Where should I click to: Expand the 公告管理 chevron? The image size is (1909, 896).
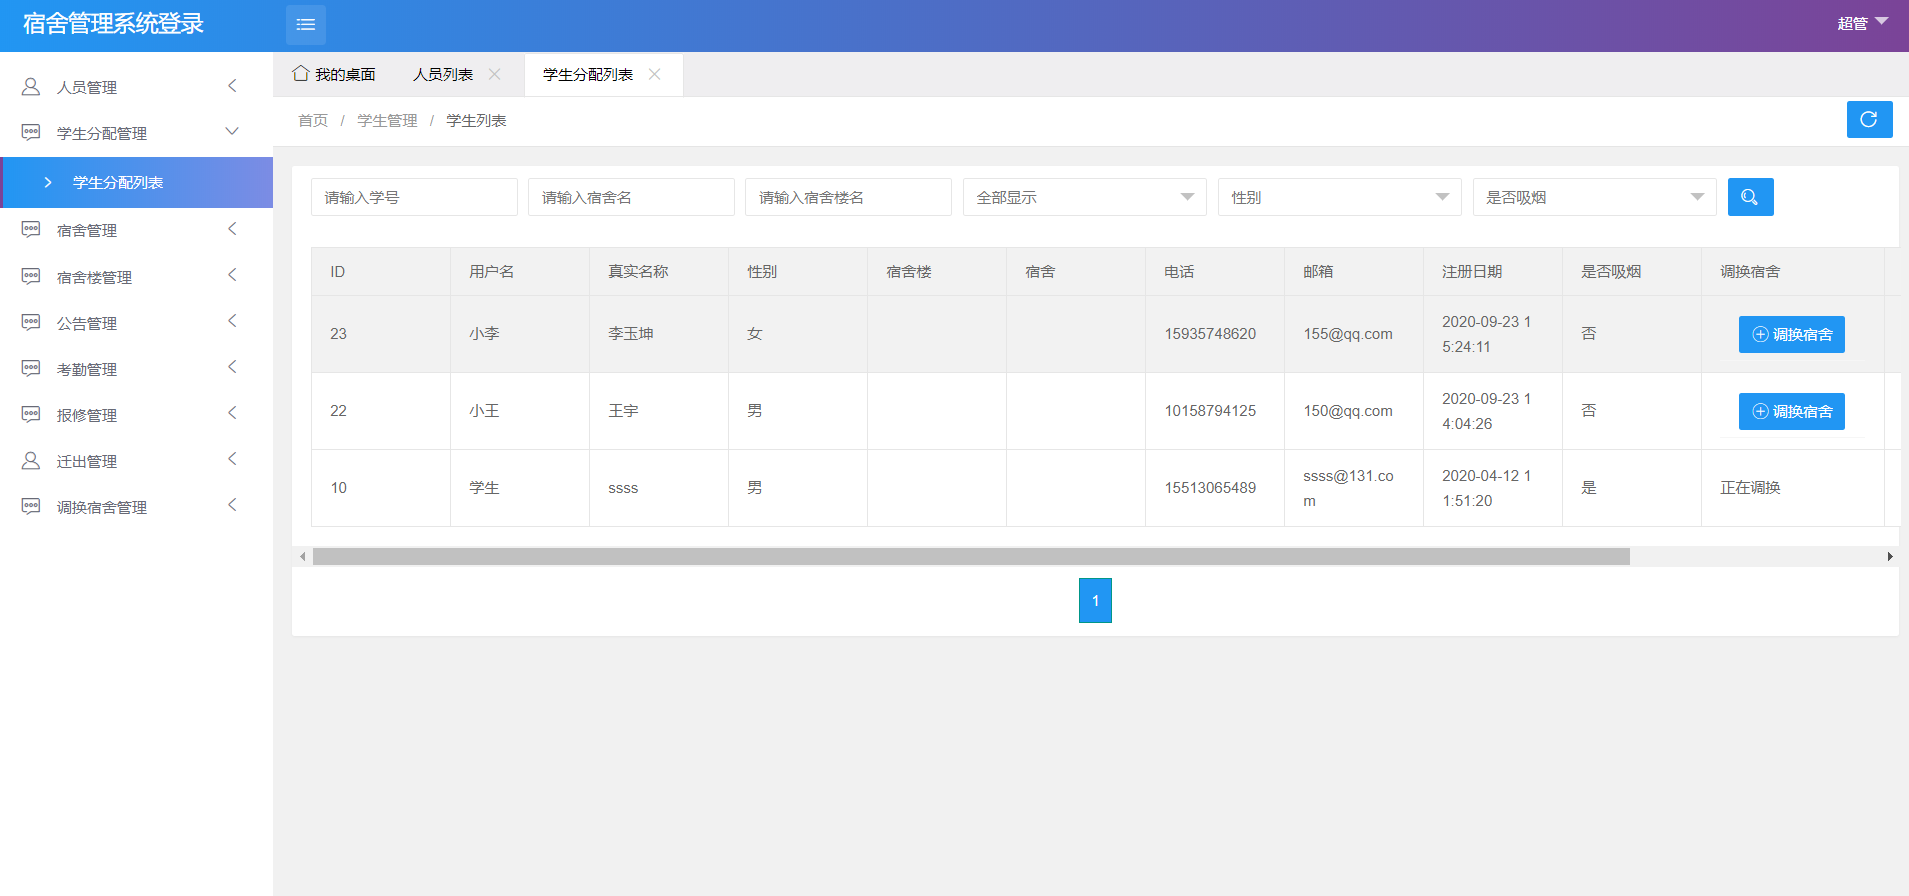pyautogui.click(x=232, y=321)
